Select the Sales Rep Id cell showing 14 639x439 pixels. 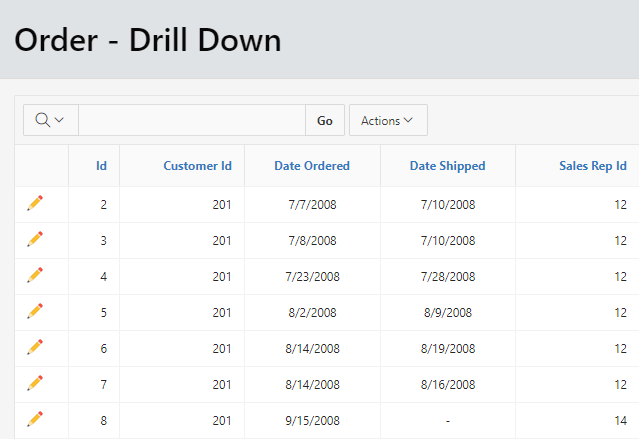click(620, 420)
